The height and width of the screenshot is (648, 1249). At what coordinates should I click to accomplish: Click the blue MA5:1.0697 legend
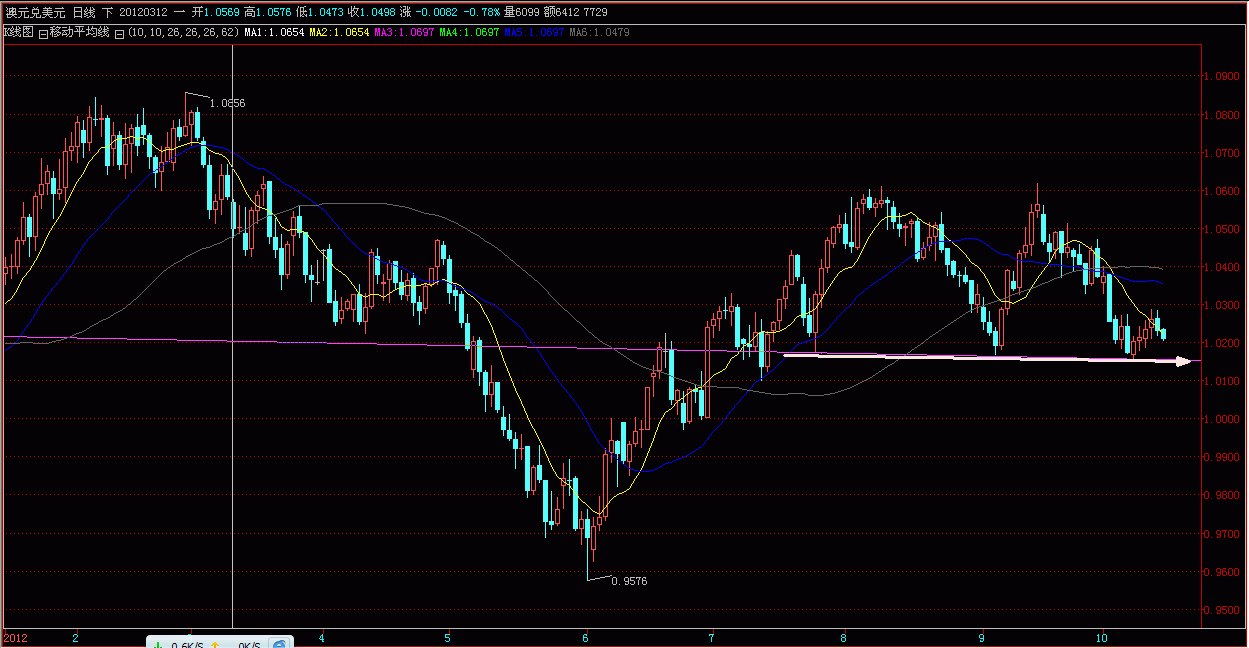[x=533, y=33]
